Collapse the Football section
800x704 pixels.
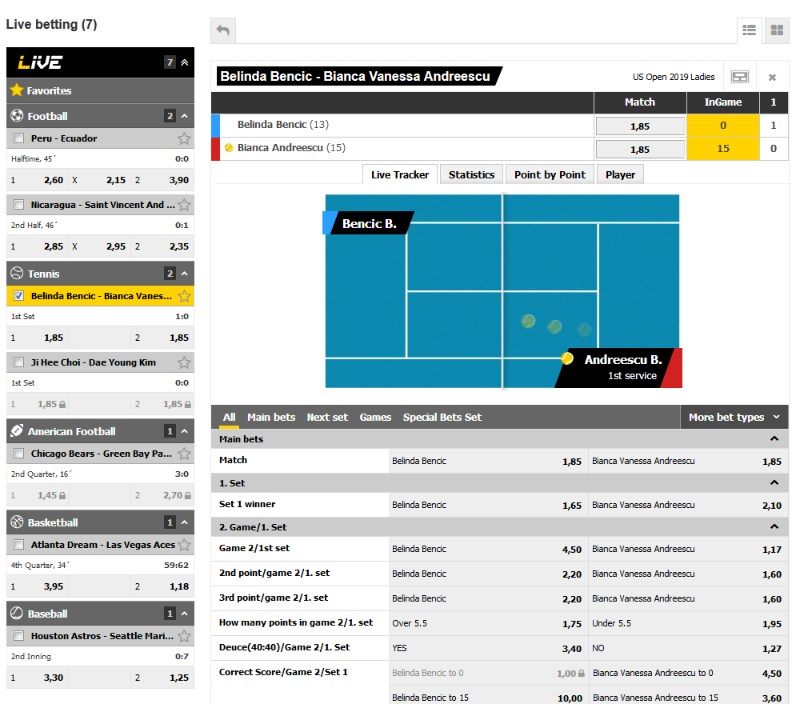(185, 116)
